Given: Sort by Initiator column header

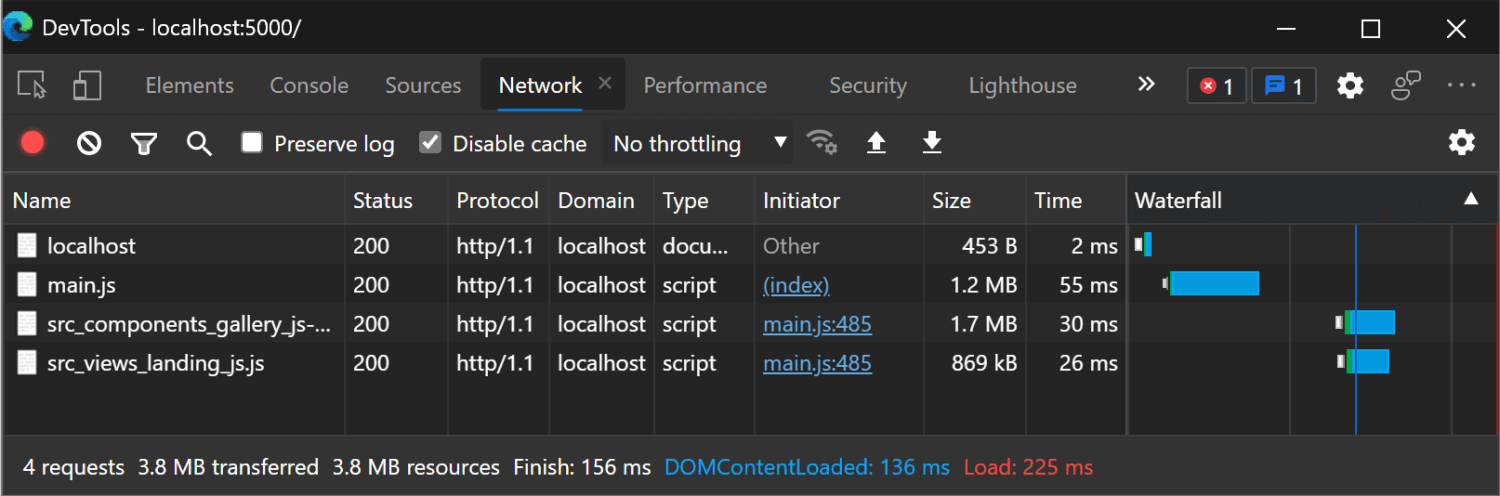Looking at the screenshot, I should (x=839, y=201).
